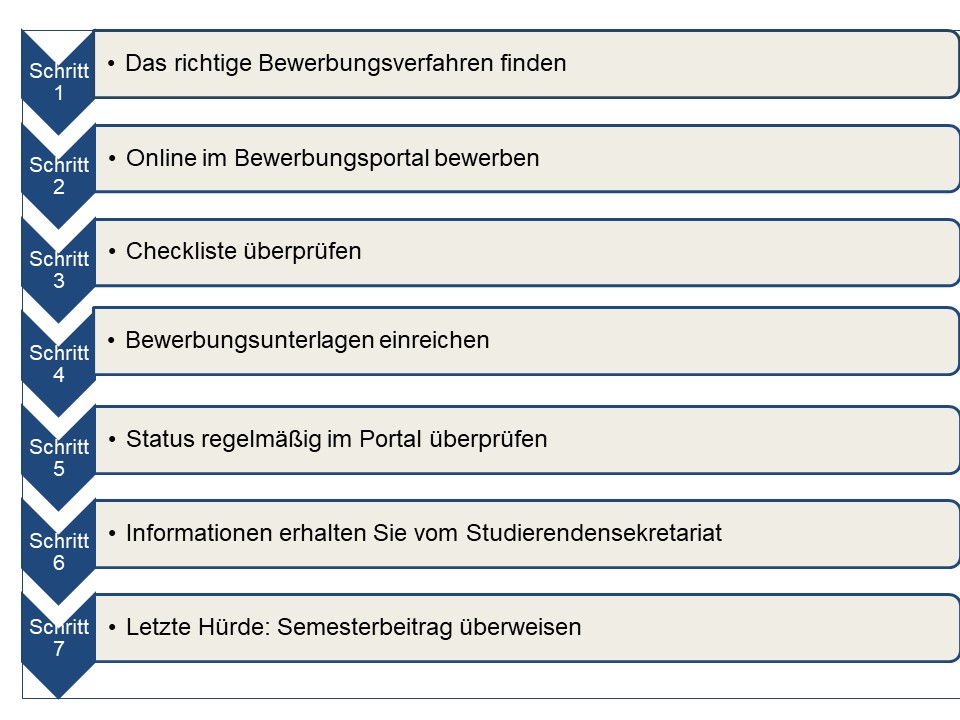
Task: Click the word 'Studierendensekretariat'
Action: click(594, 533)
